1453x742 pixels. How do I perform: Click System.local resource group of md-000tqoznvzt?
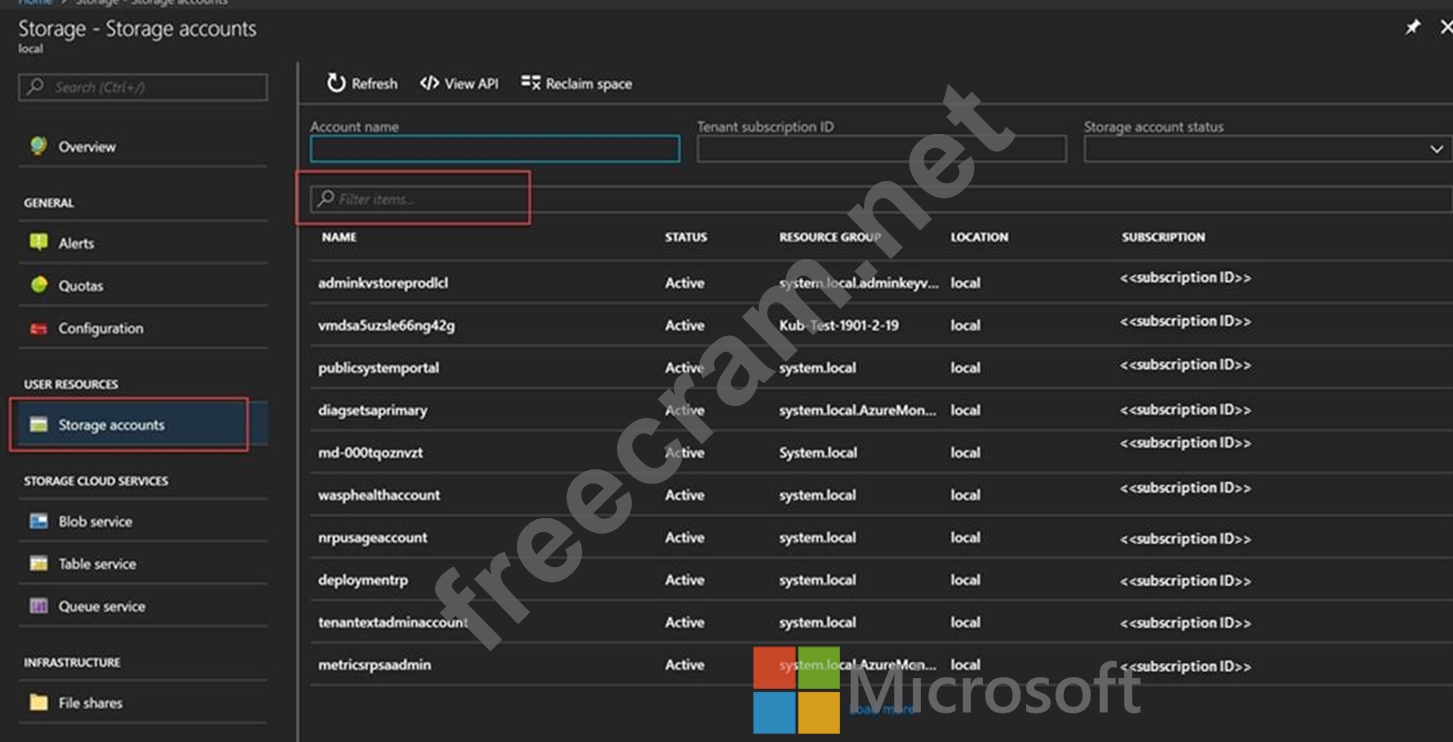818,452
